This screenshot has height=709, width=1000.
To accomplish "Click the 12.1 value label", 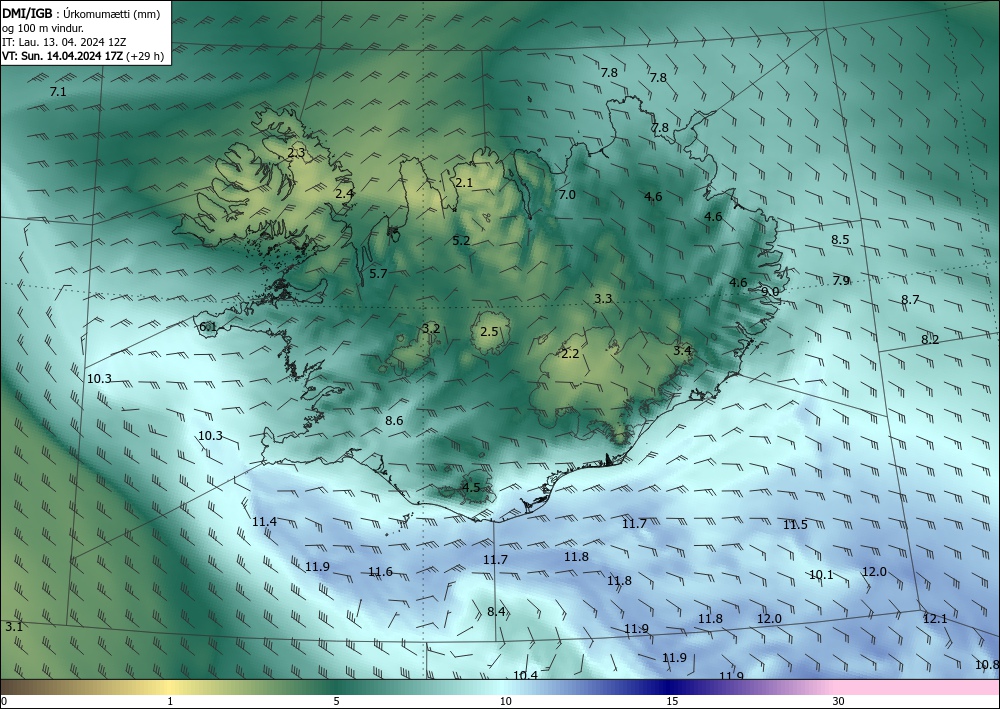I will [935, 619].
